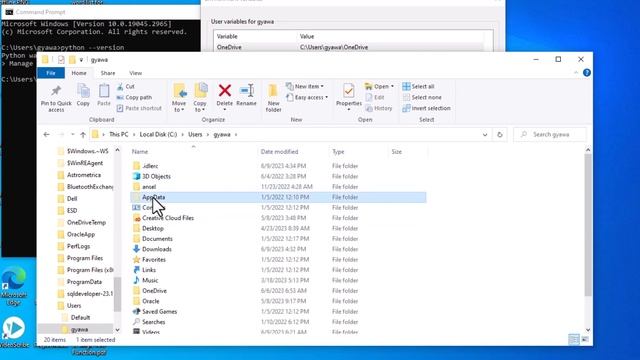Sort by Date modified column header
The image size is (640, 360).
(294, 152)
